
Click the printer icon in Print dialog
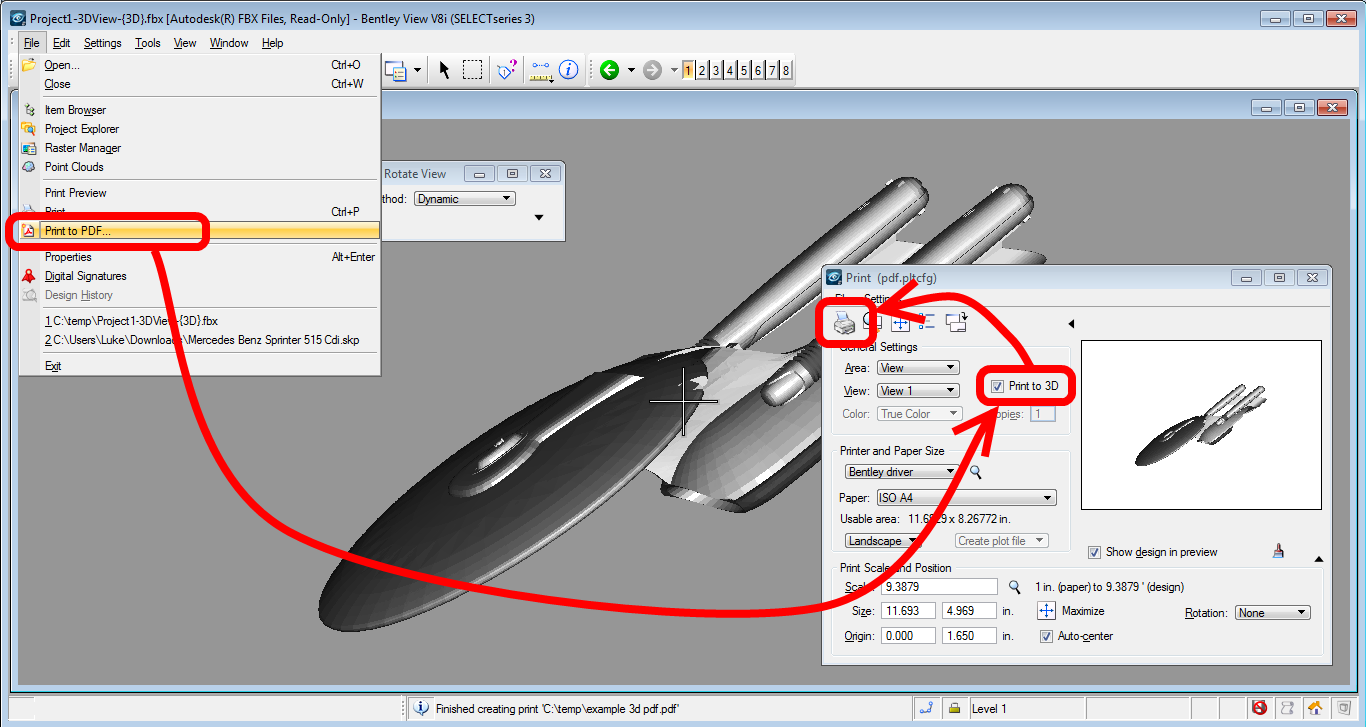pos(844,322)
